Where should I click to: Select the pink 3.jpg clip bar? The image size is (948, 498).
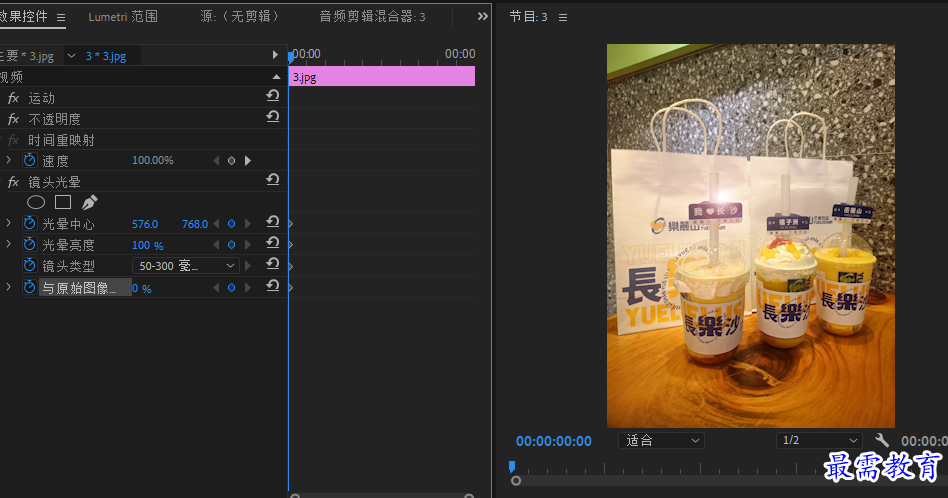pyautogui.click(x=382, y=76)
